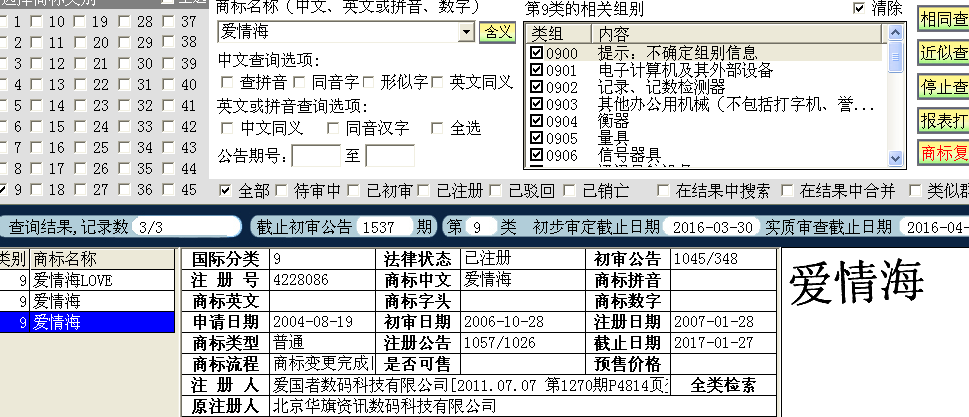Click the 类组 column header
Screen dimensions: 969x417
pos(558,33)
